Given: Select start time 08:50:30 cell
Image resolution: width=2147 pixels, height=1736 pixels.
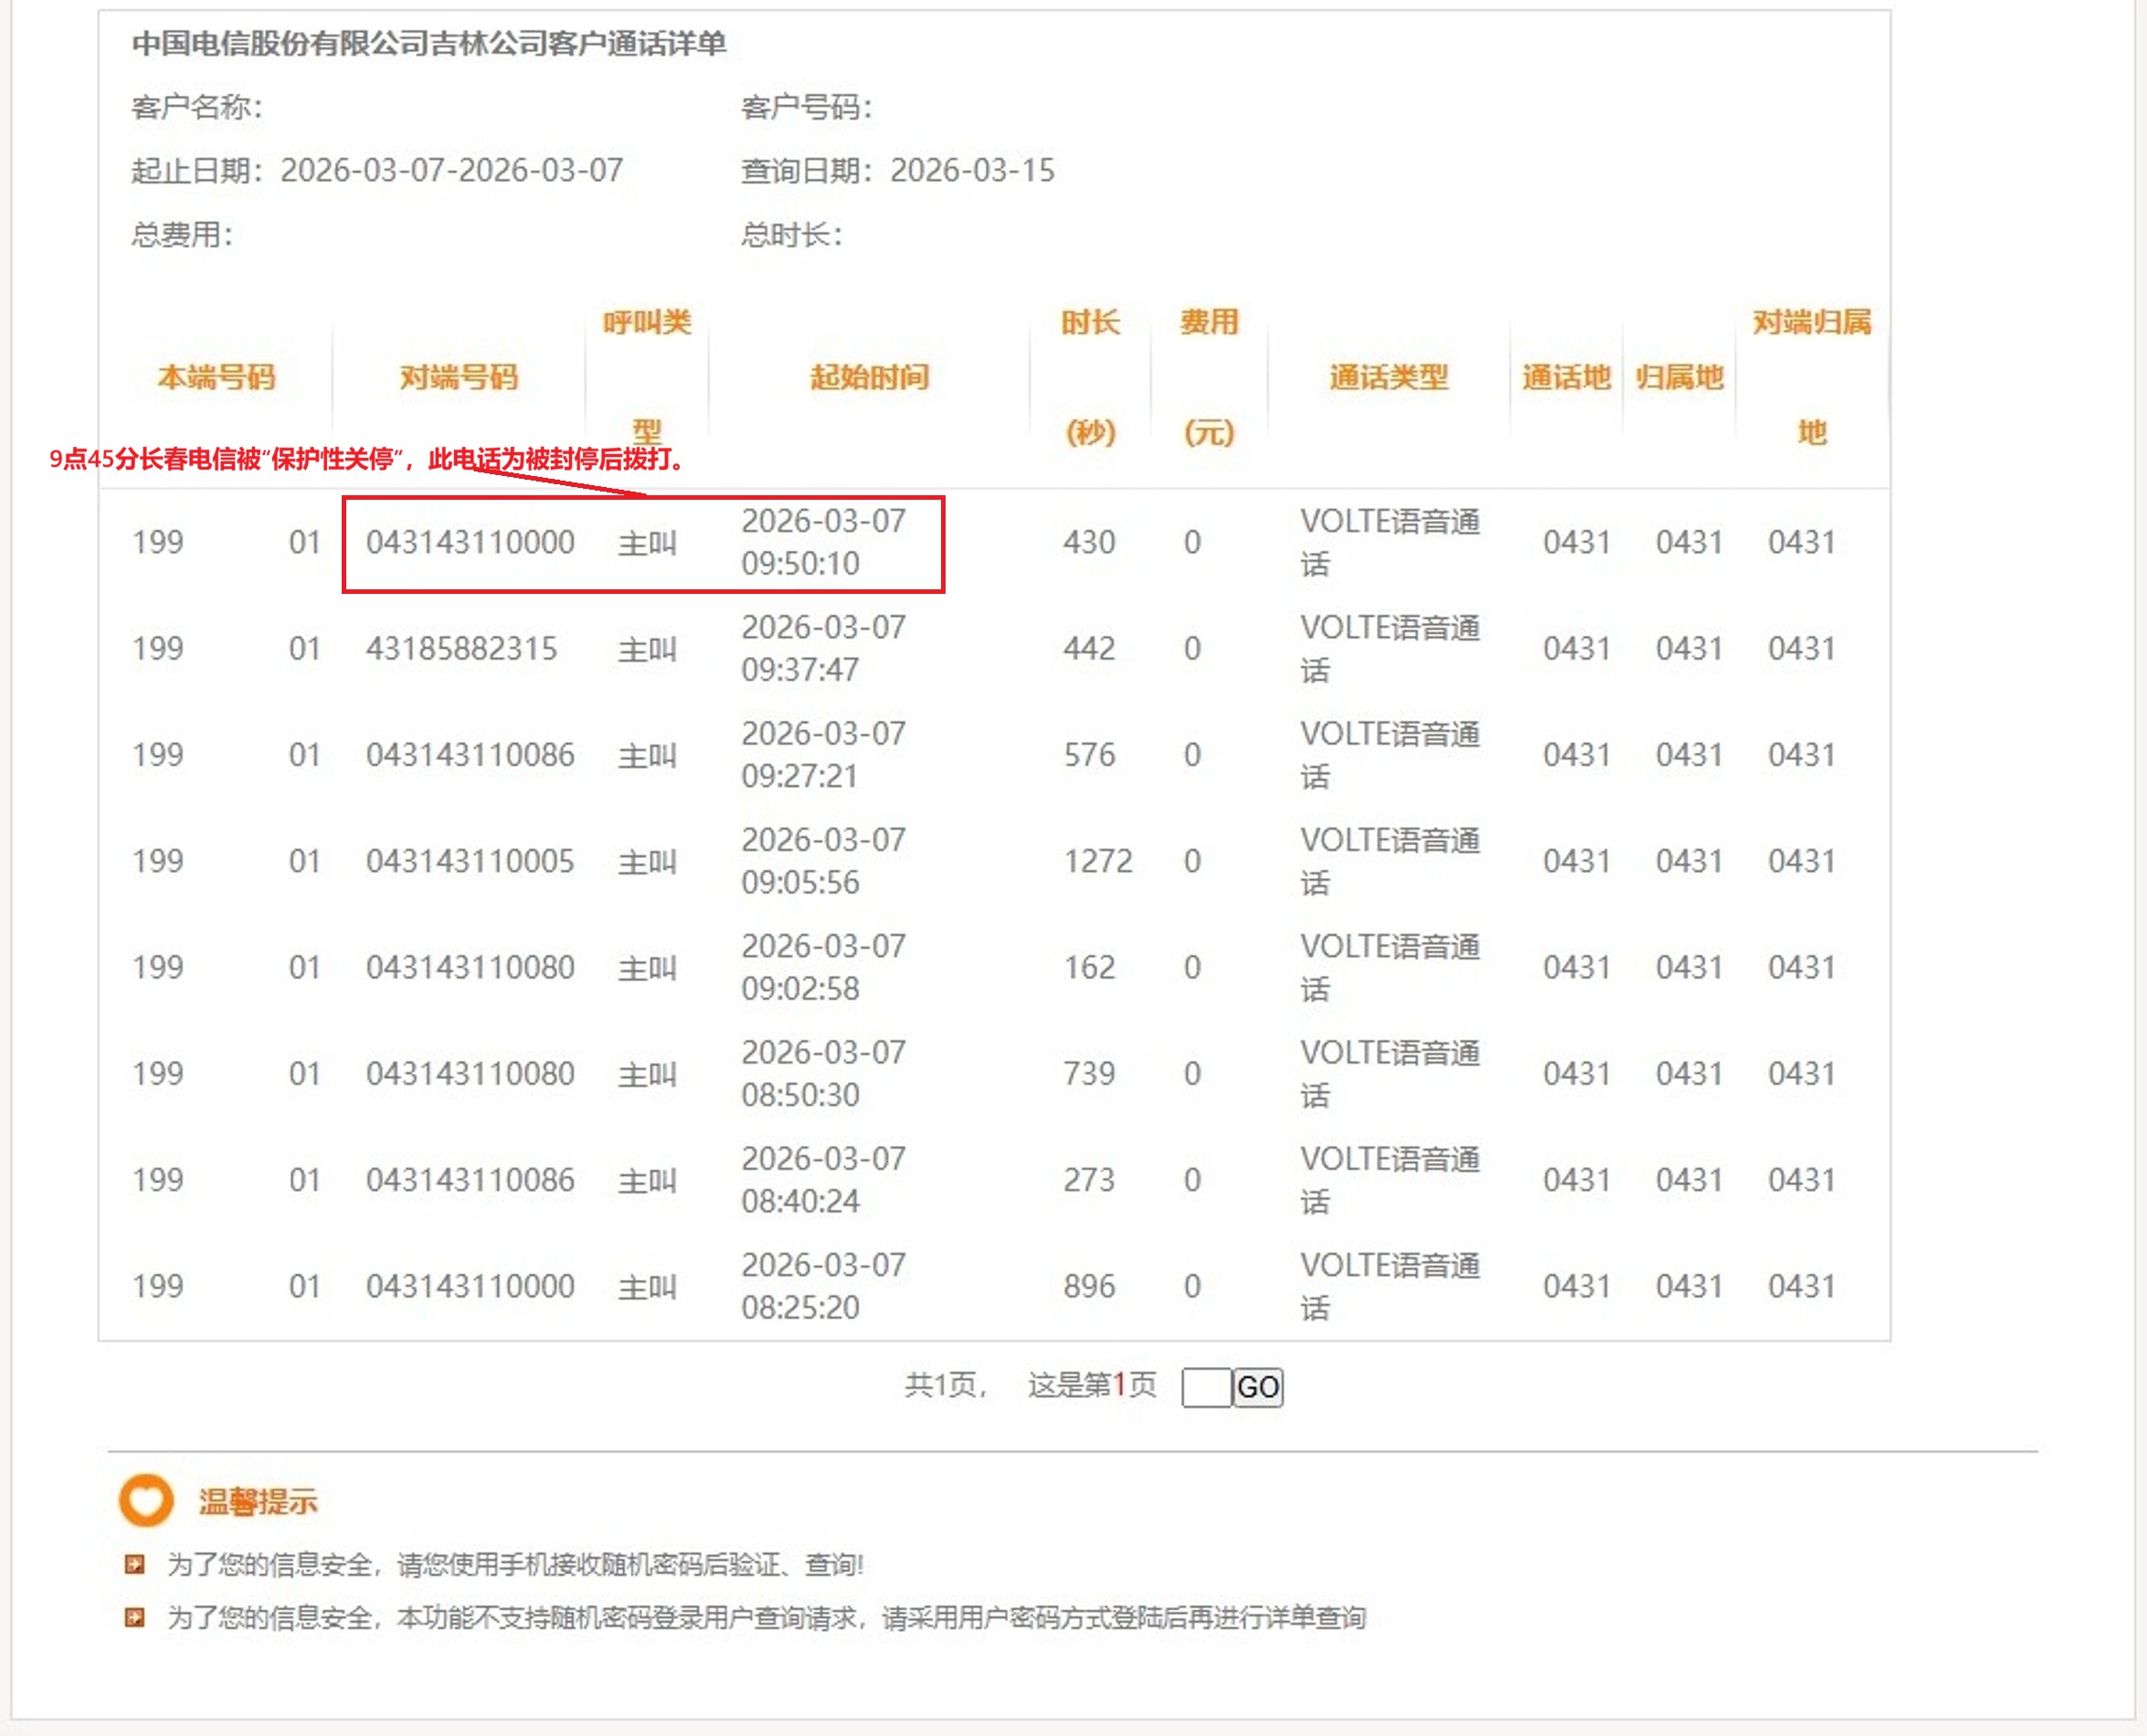Looking at the screenshot, I should [x=824, y=1073].
